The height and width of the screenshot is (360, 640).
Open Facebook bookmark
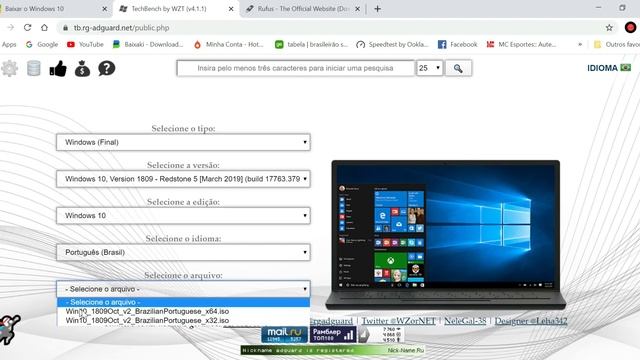[458, 44]
